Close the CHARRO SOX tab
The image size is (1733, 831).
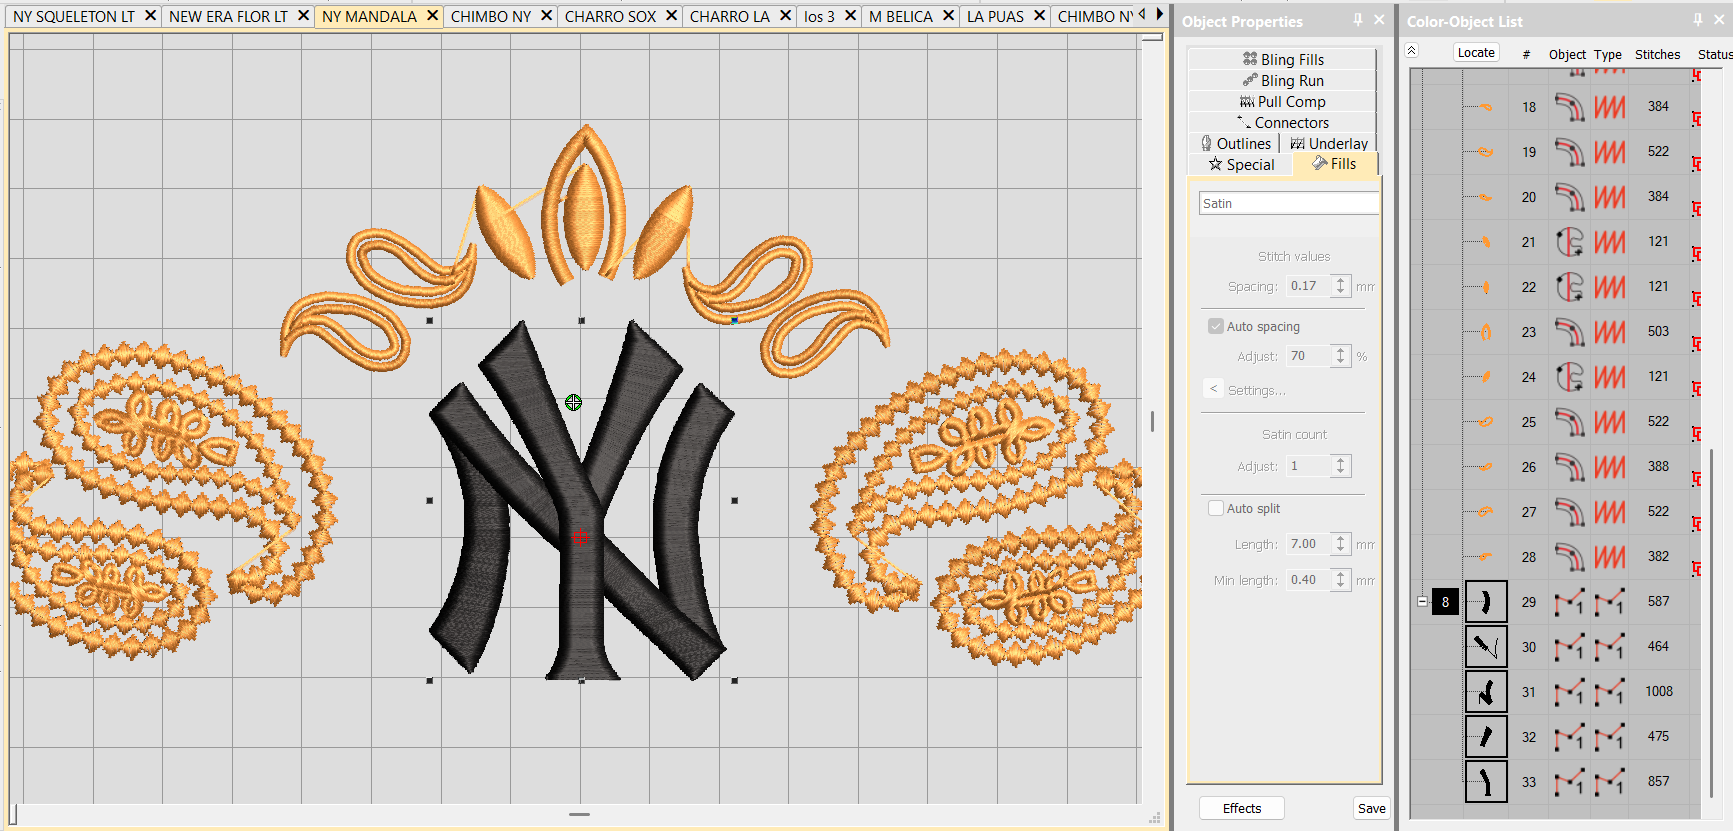672,16
